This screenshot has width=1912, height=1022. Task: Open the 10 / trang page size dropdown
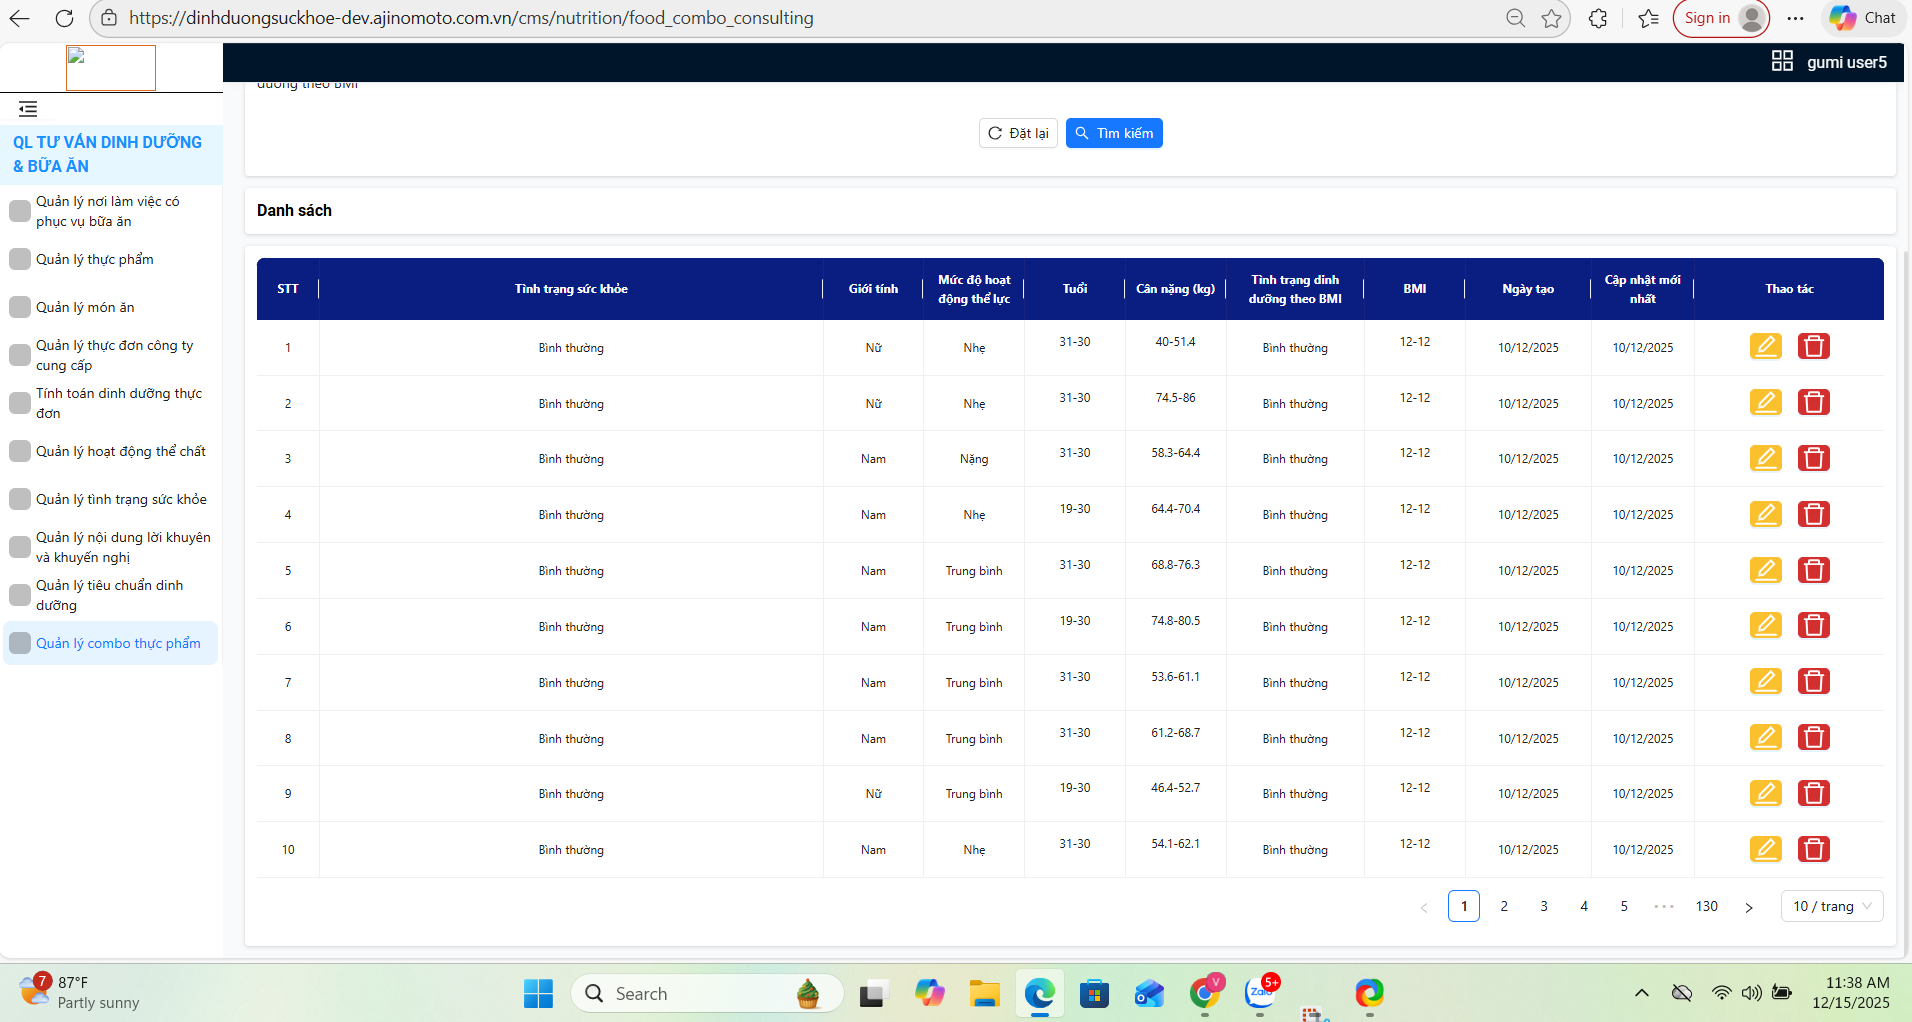click(x=1832, y=906)
